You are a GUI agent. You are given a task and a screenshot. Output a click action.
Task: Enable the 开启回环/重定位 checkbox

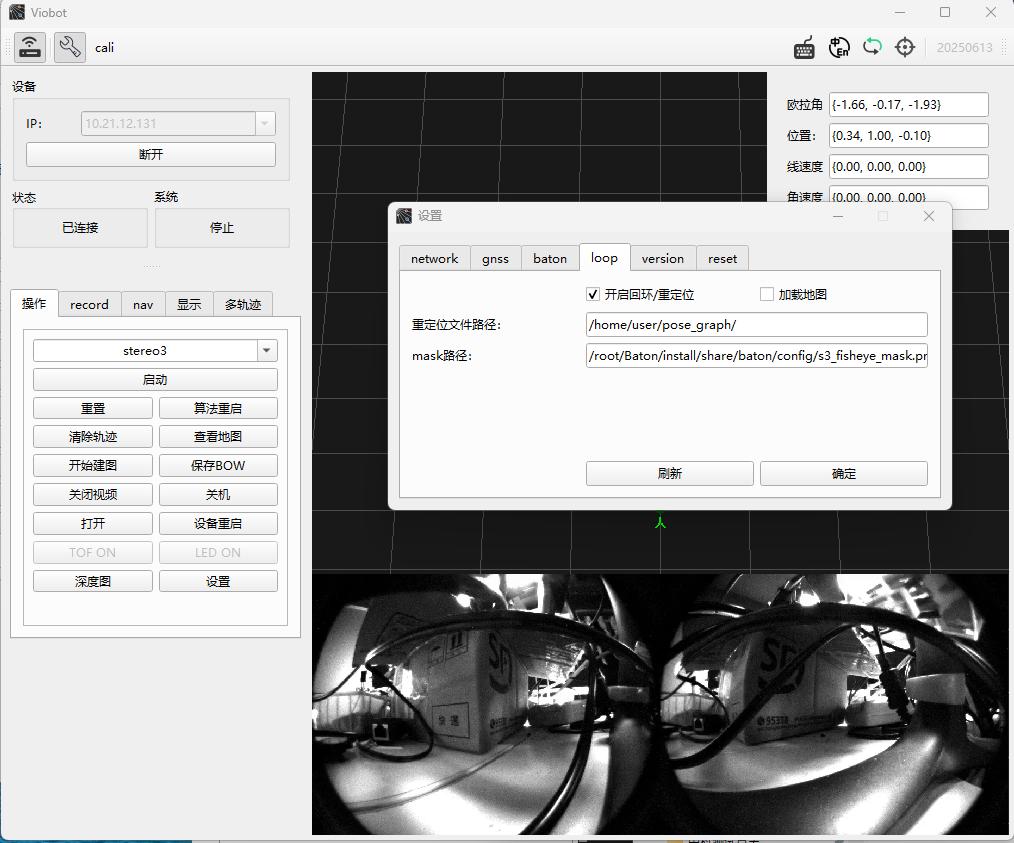tap(593, 295)
